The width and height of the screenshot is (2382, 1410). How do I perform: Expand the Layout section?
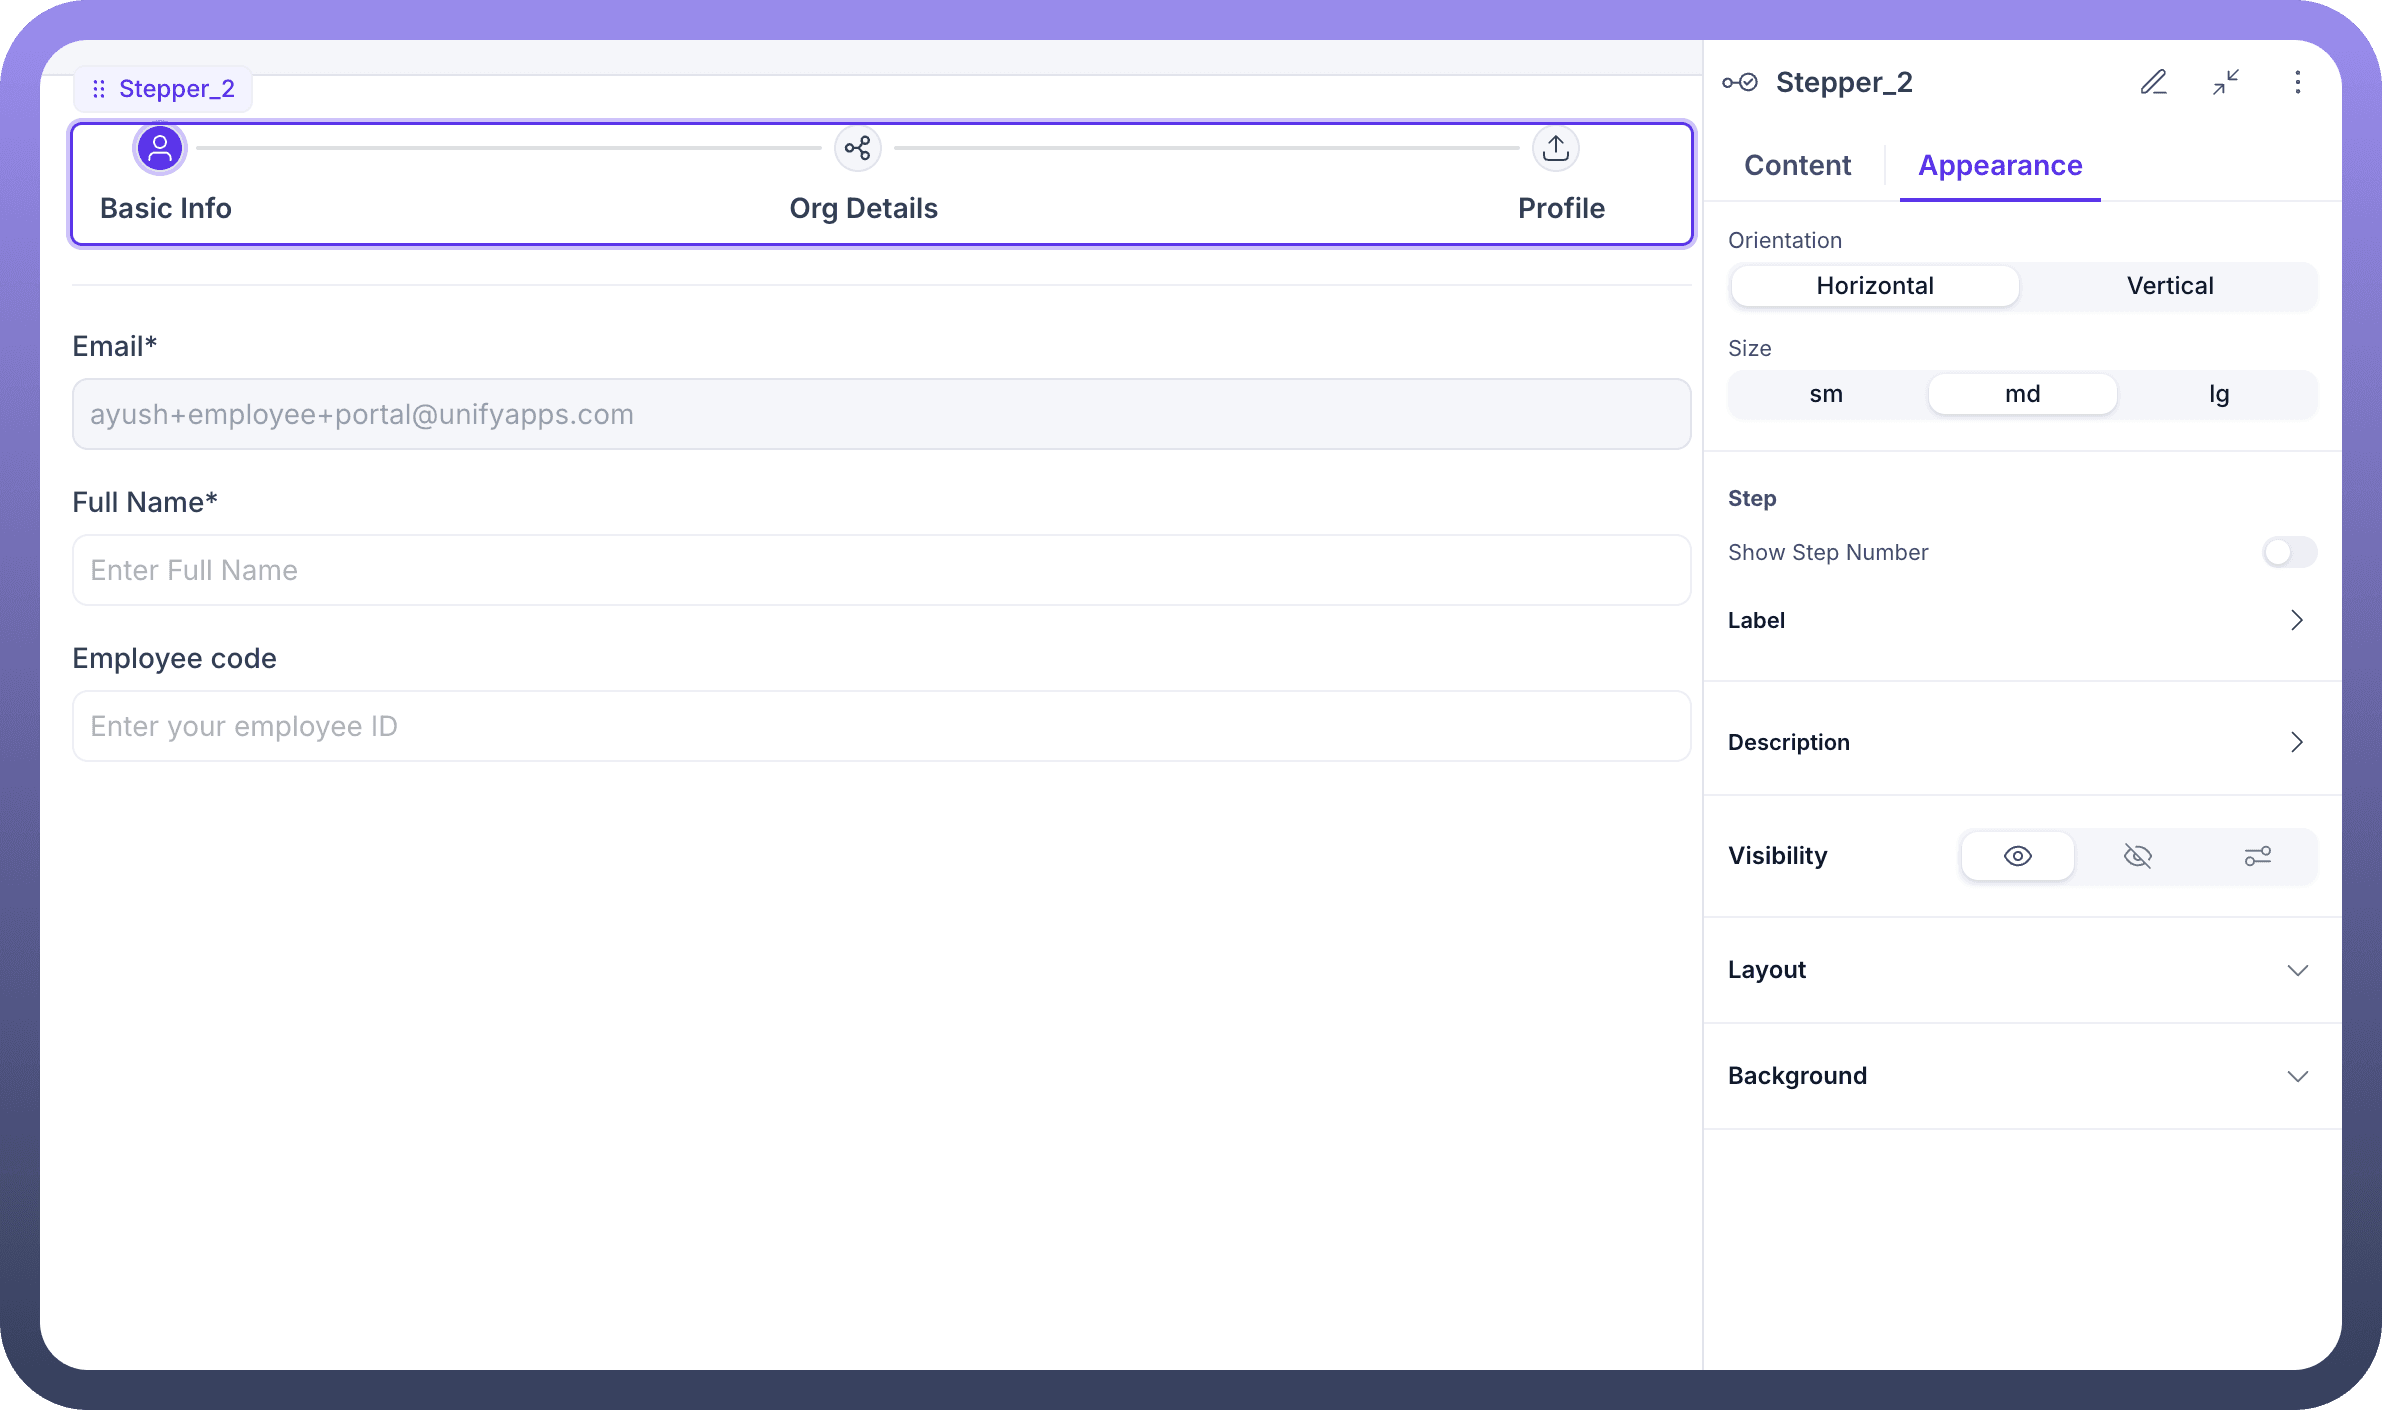[x=2297, y=970]
